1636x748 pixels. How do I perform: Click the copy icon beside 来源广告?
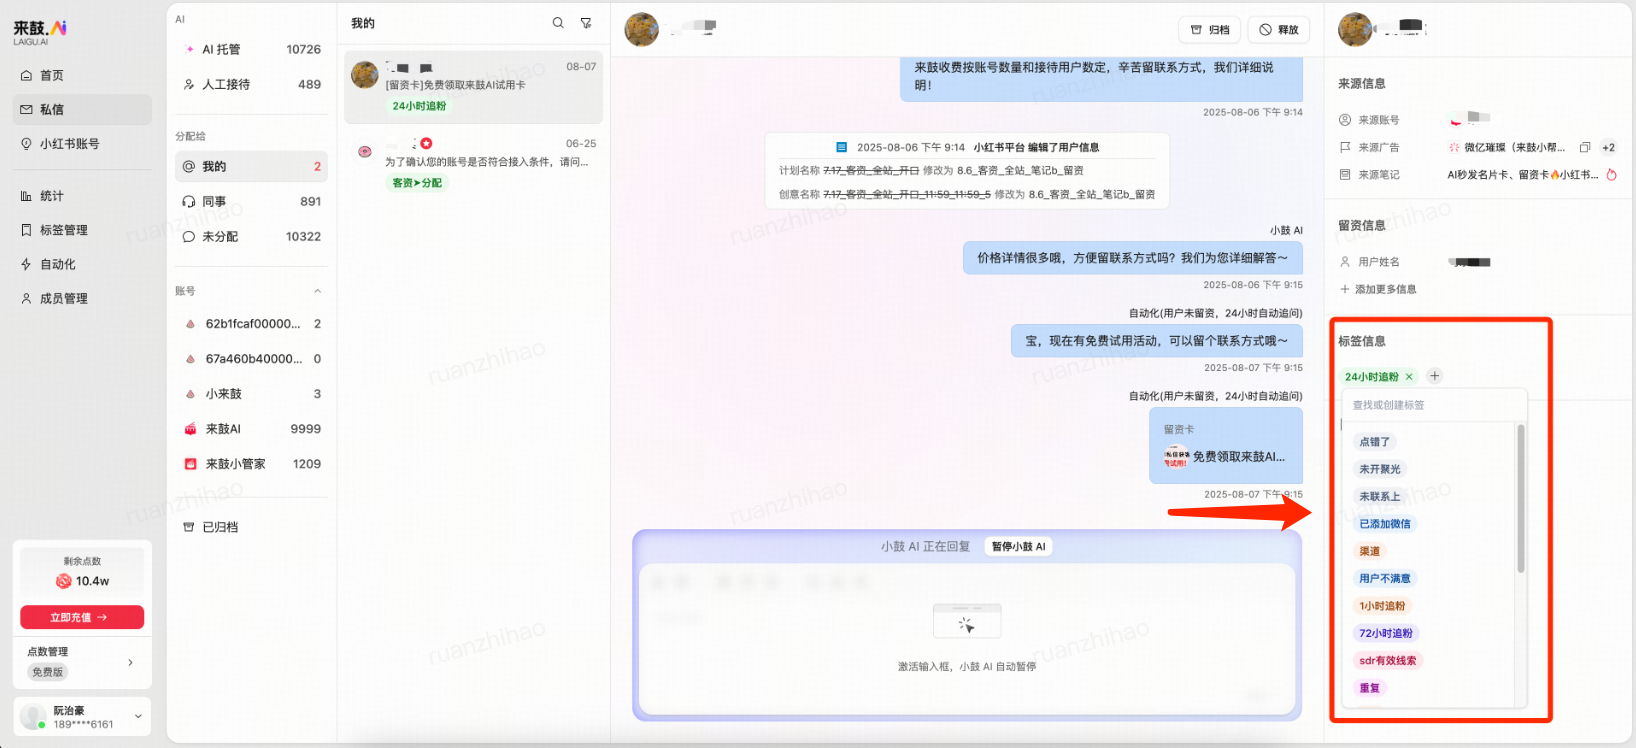click(x=1585, y=147)
